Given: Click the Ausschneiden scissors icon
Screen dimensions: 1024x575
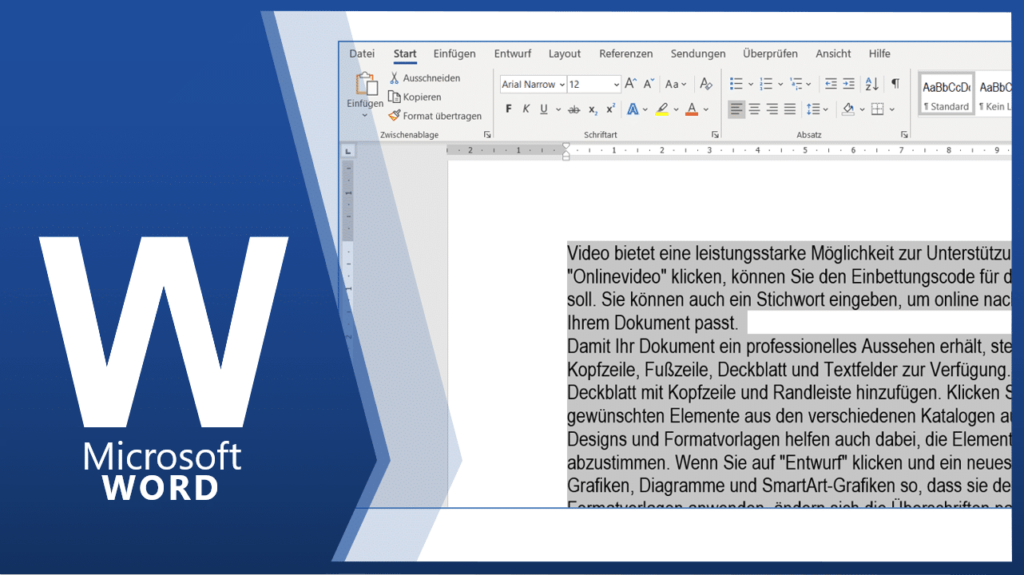Looking at the screenshot, I should 395,78.
